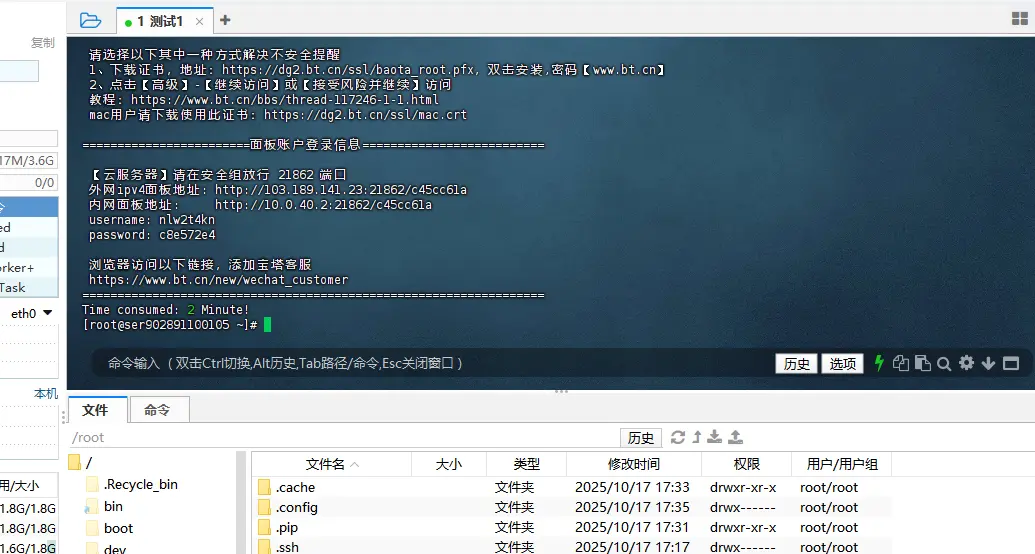Click the green lightning quick command icon

tap(879, 363)
